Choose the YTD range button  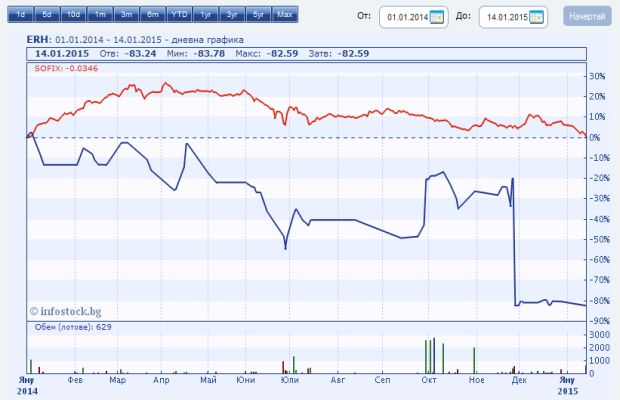pyautogui.click(x=180, y=15)
